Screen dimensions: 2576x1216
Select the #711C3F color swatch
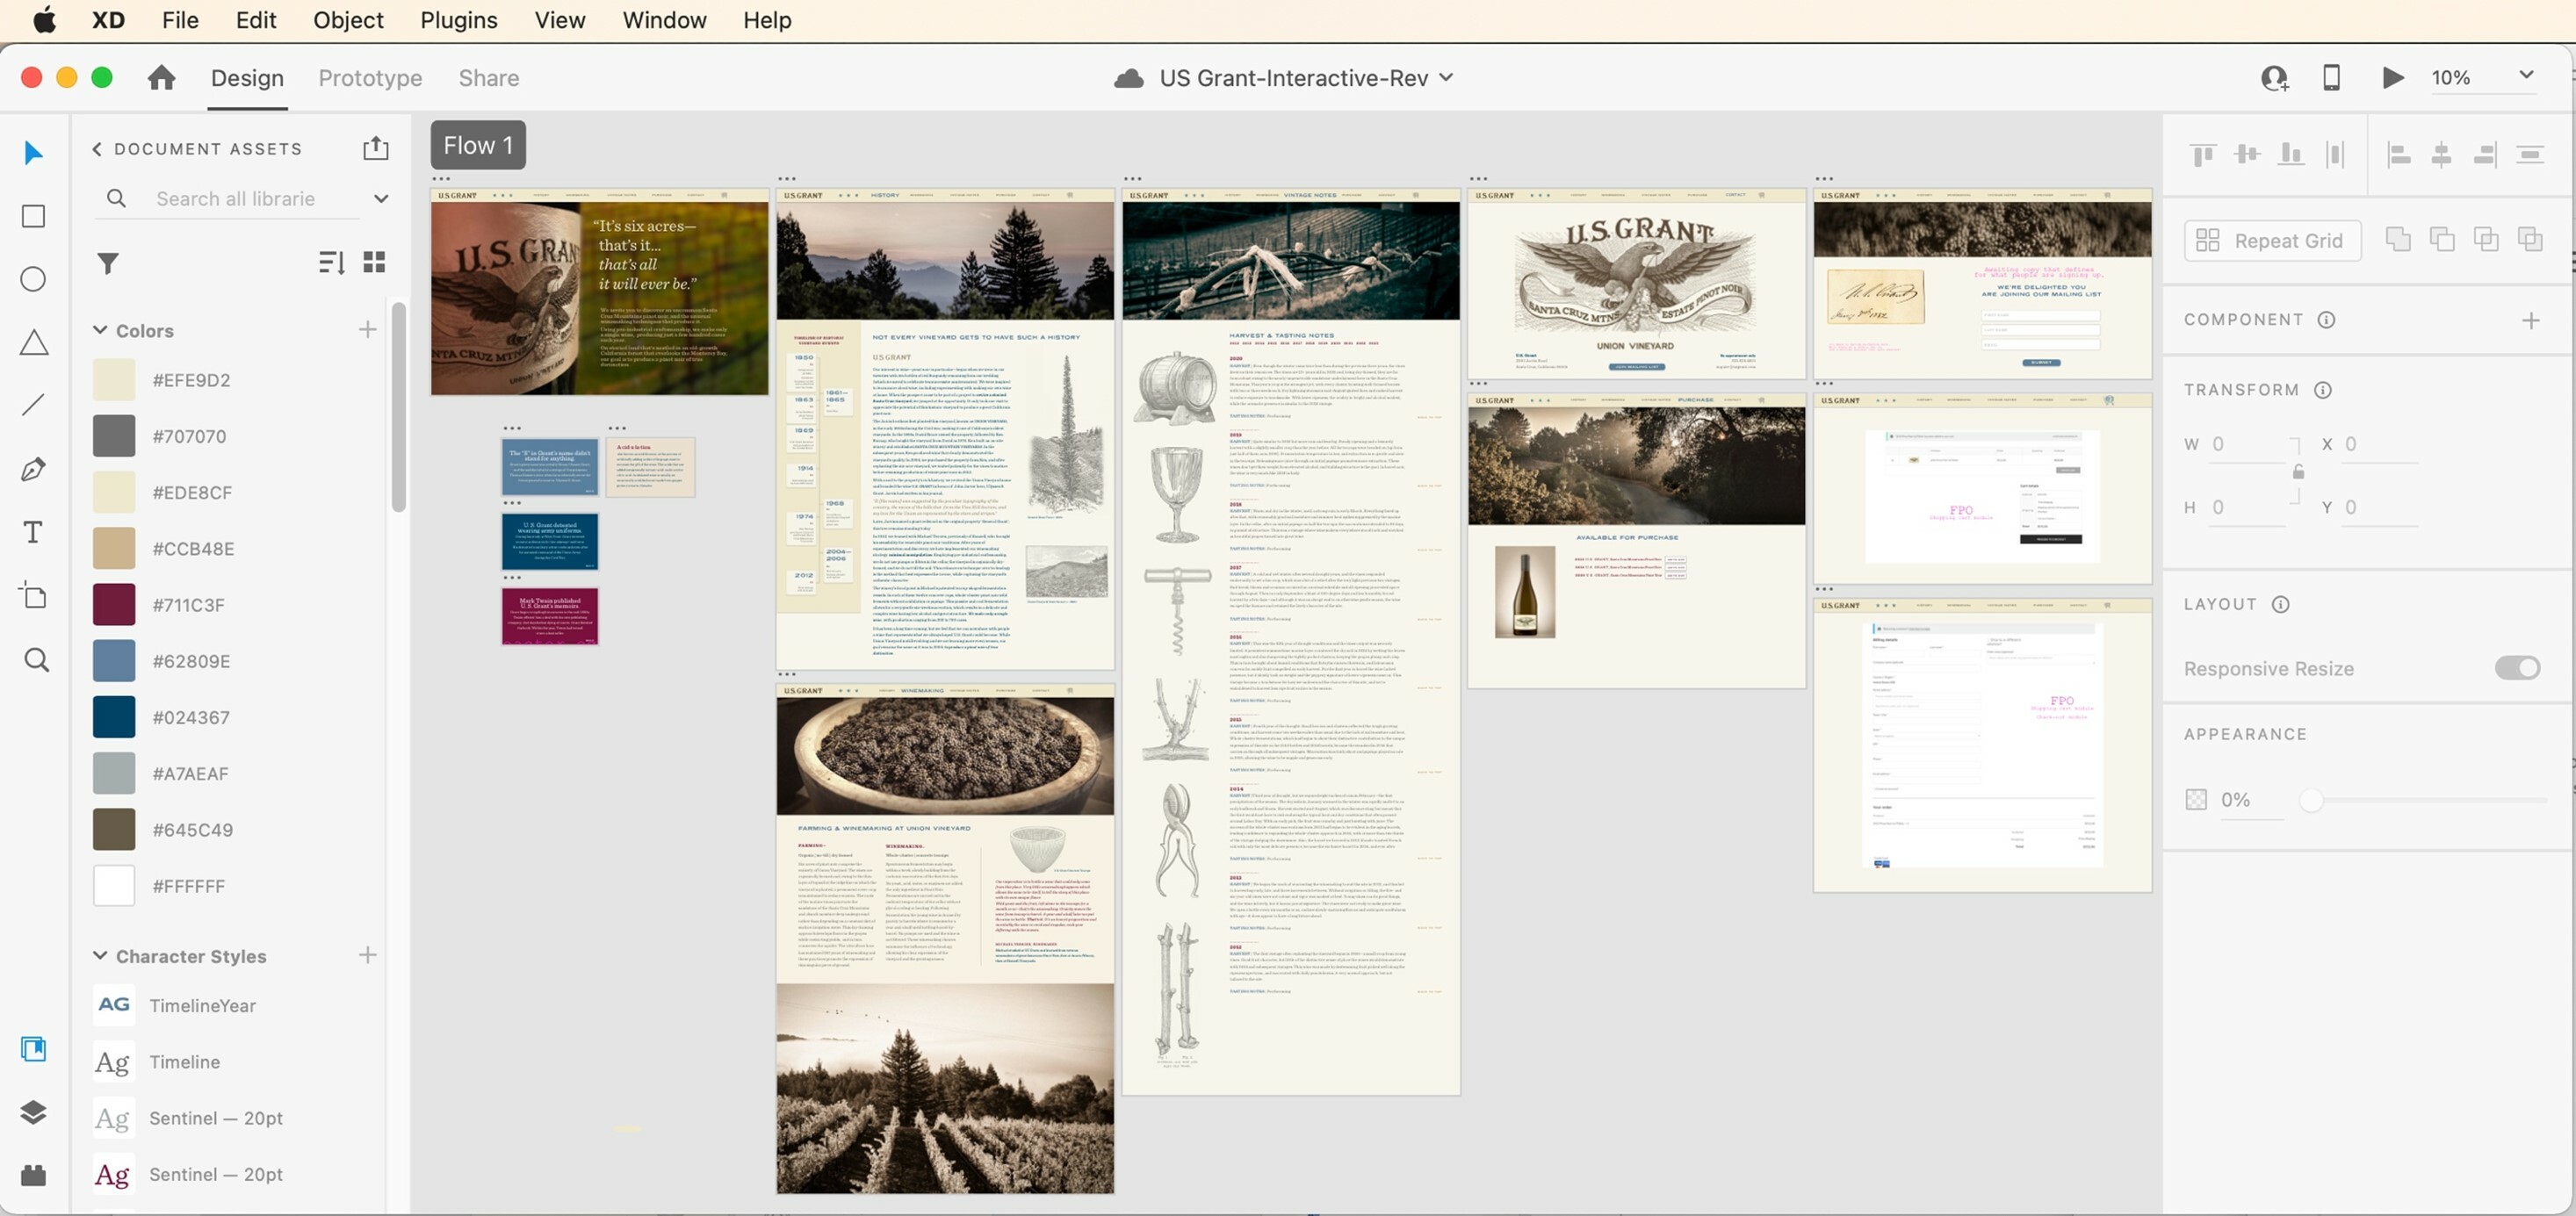(x=113, y=604)
